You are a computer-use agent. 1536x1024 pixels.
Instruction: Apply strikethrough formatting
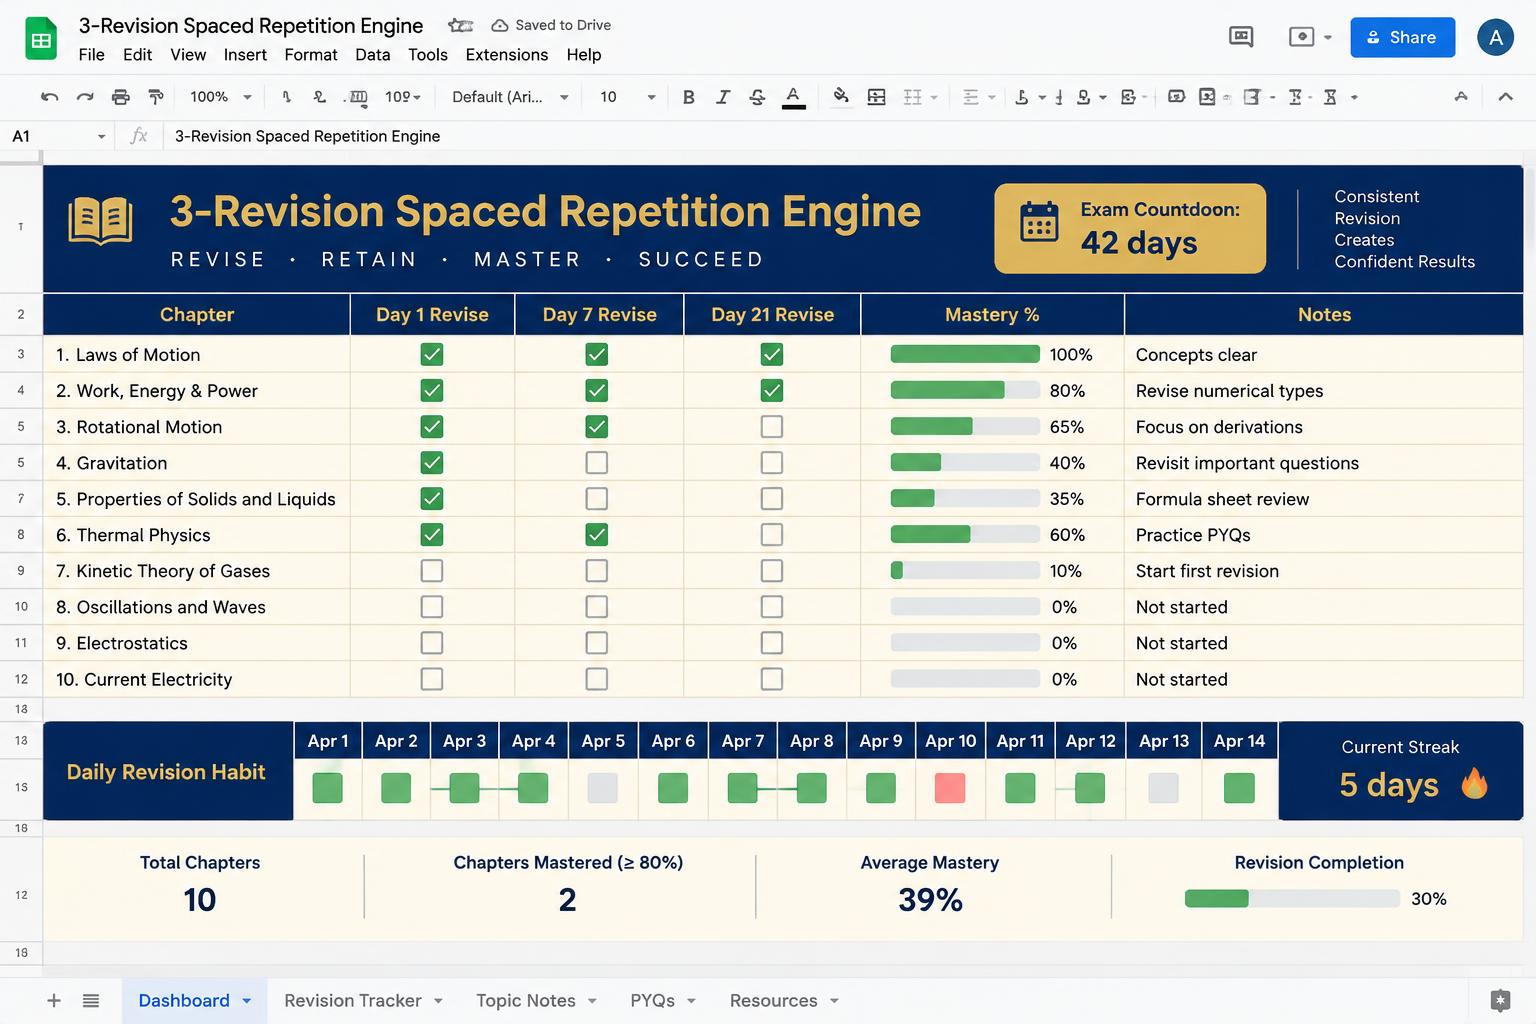757,97
